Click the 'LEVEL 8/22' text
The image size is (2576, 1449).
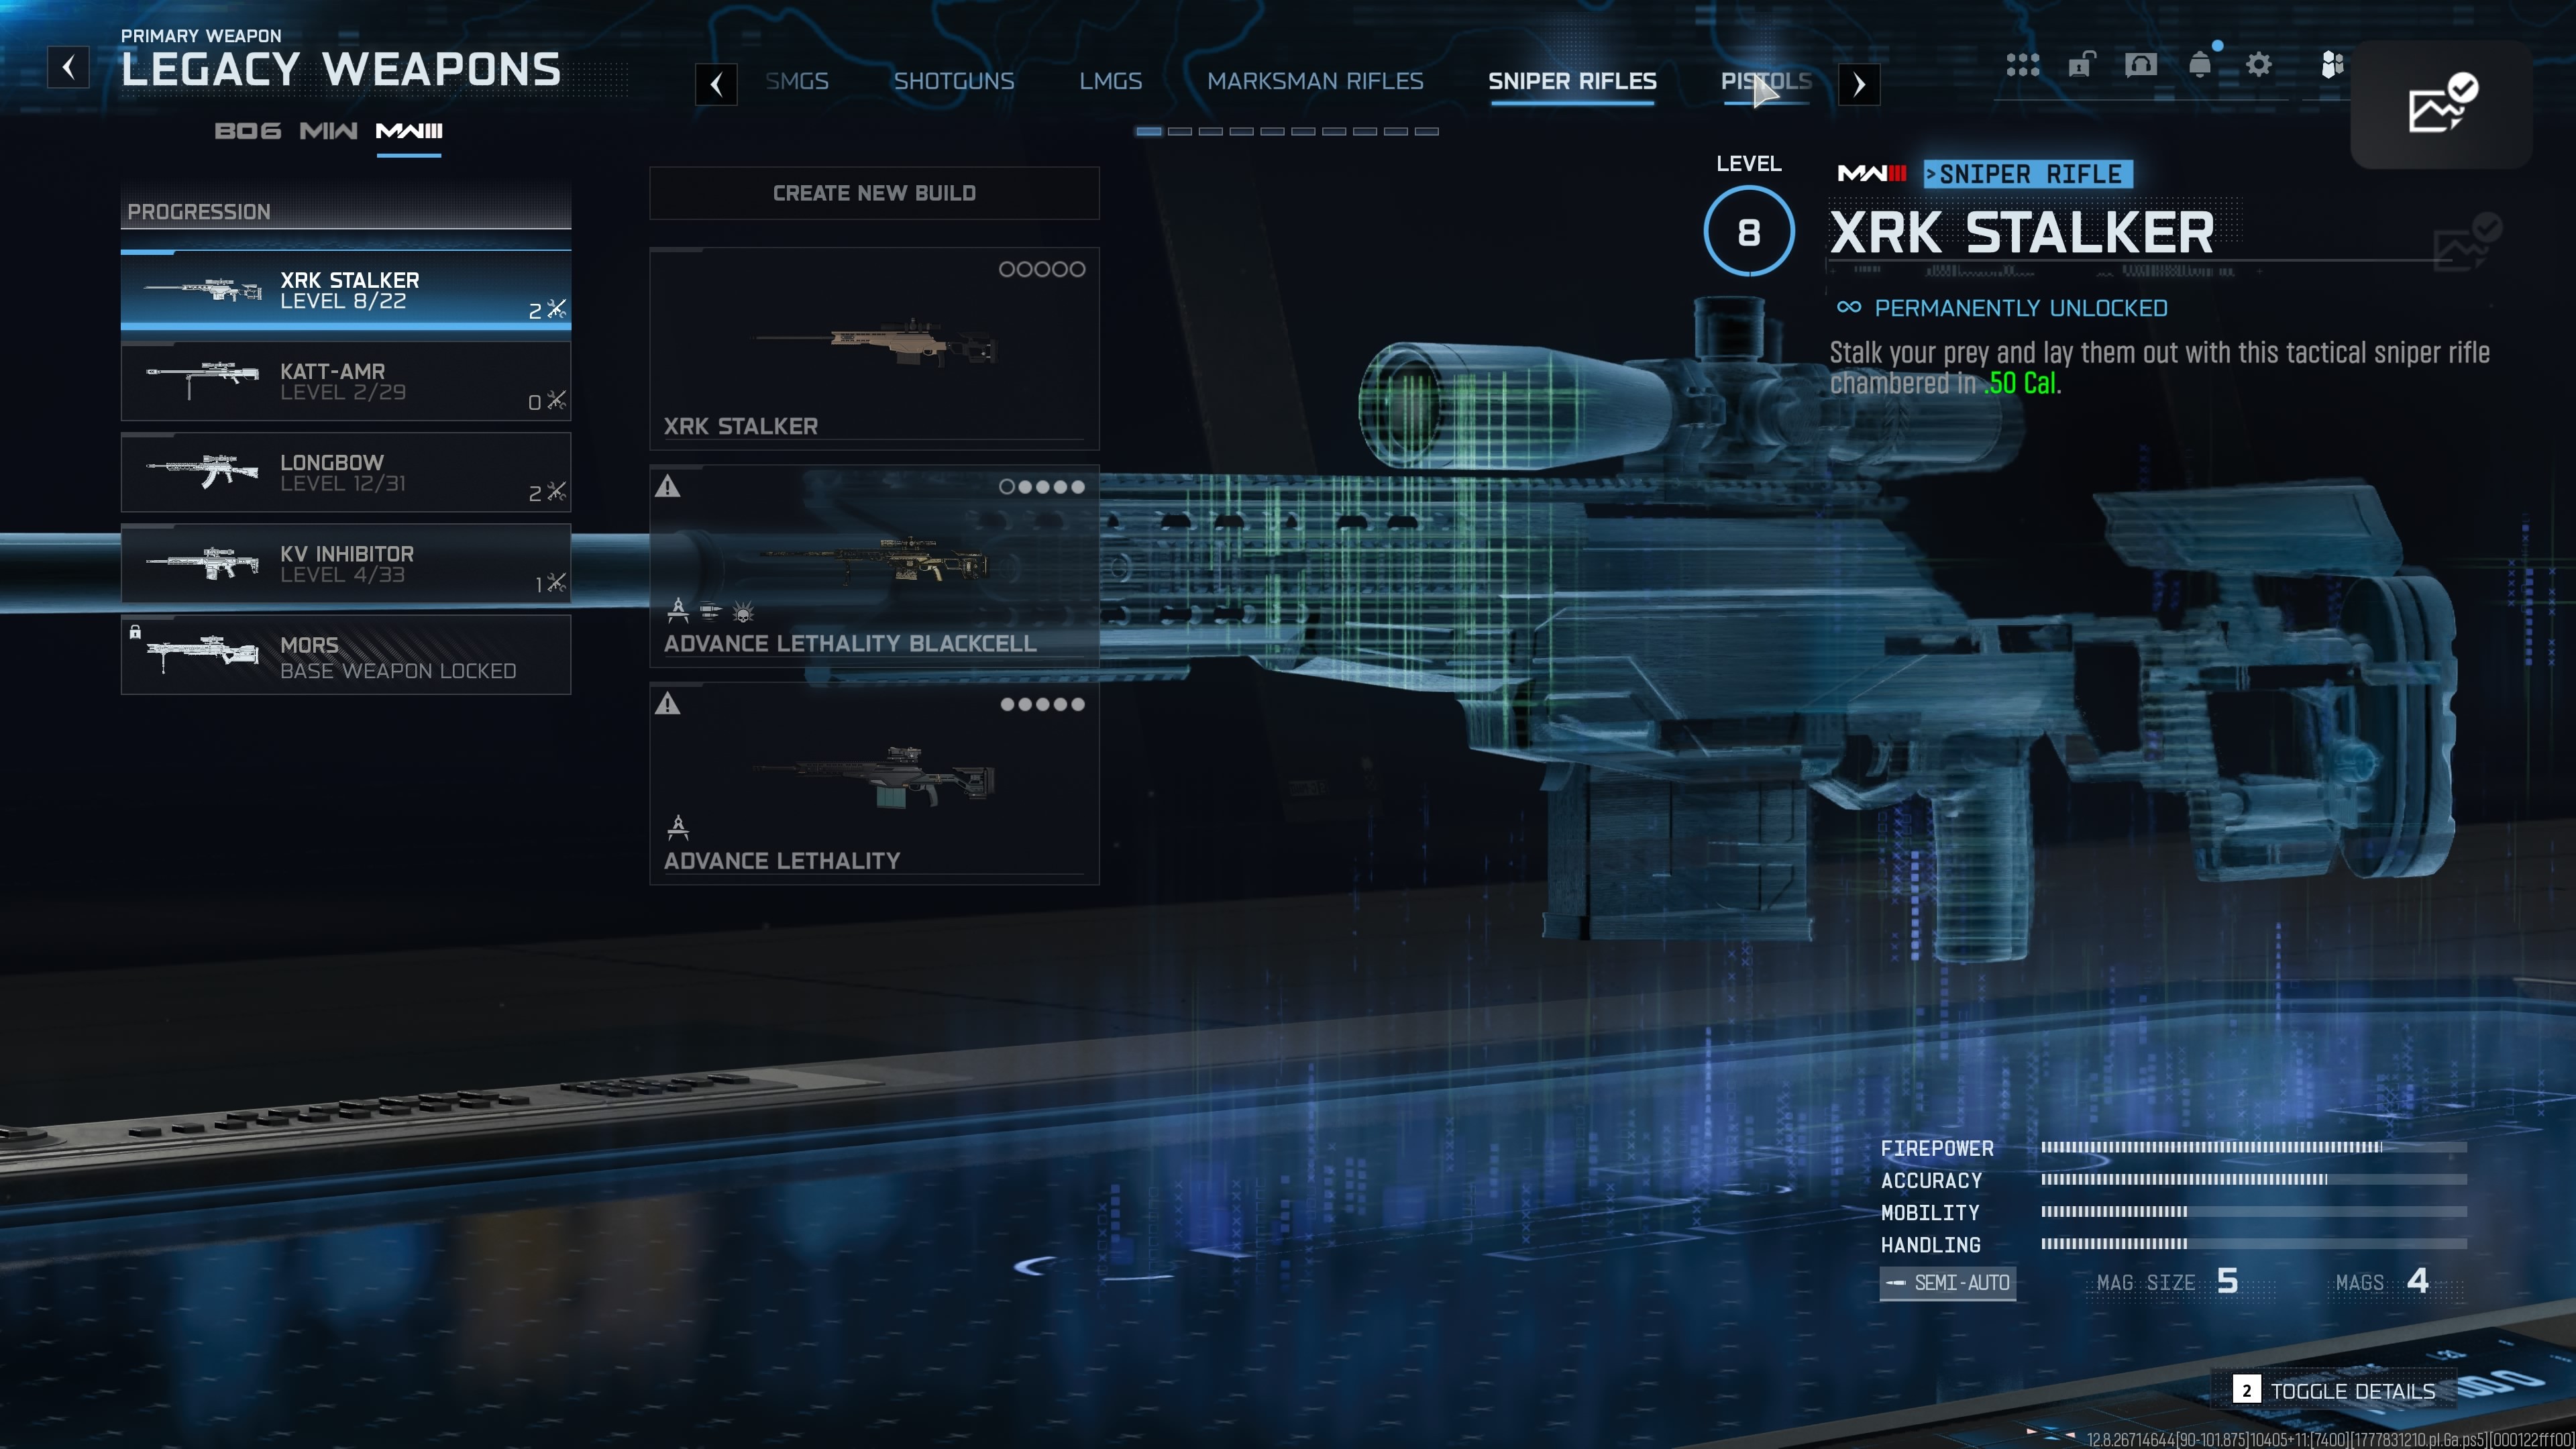click(343, 301)
